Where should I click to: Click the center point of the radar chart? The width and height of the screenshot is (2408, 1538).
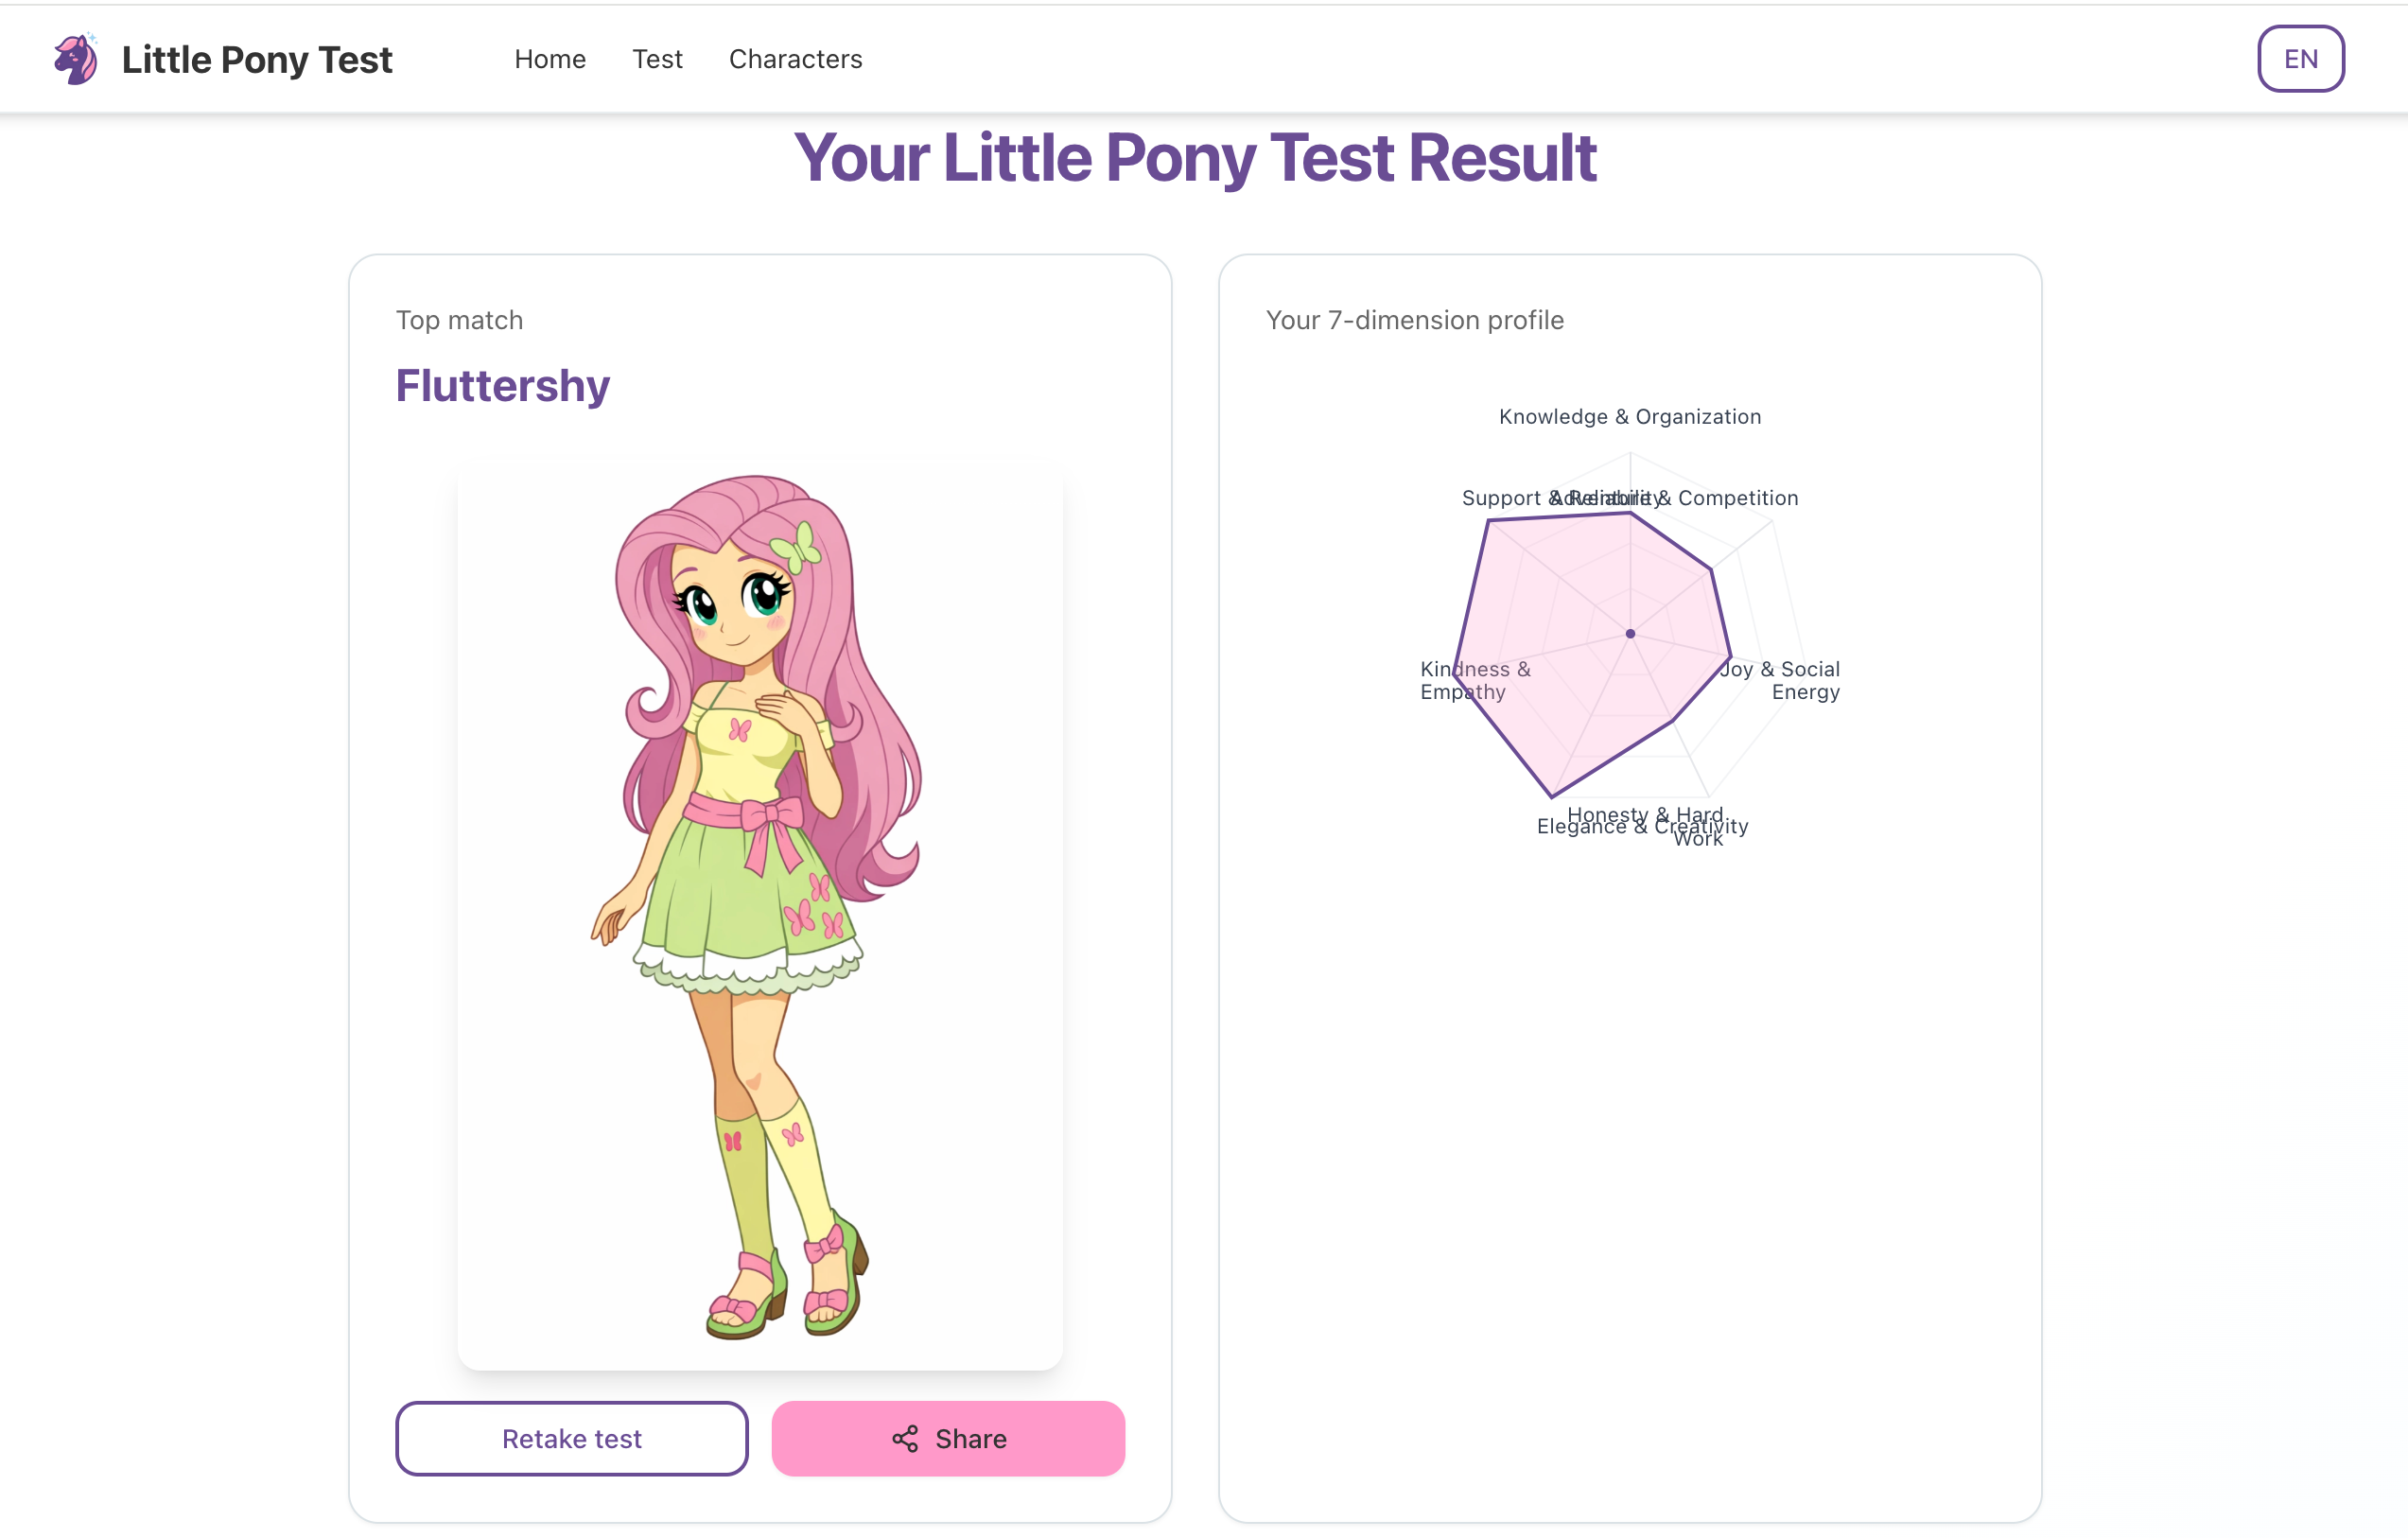(x=1630, y=632)
